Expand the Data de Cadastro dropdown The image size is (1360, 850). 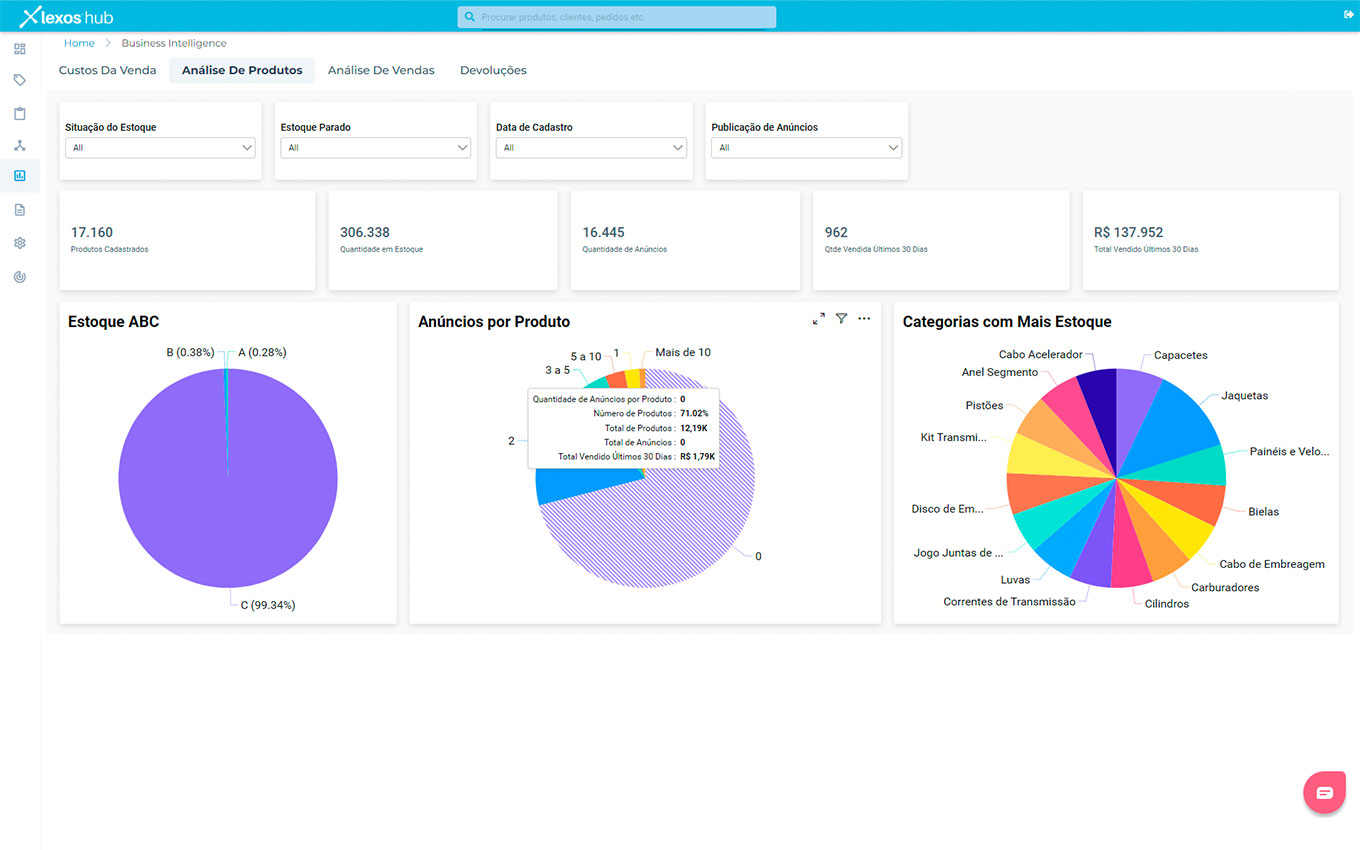(x=591, y=148)
